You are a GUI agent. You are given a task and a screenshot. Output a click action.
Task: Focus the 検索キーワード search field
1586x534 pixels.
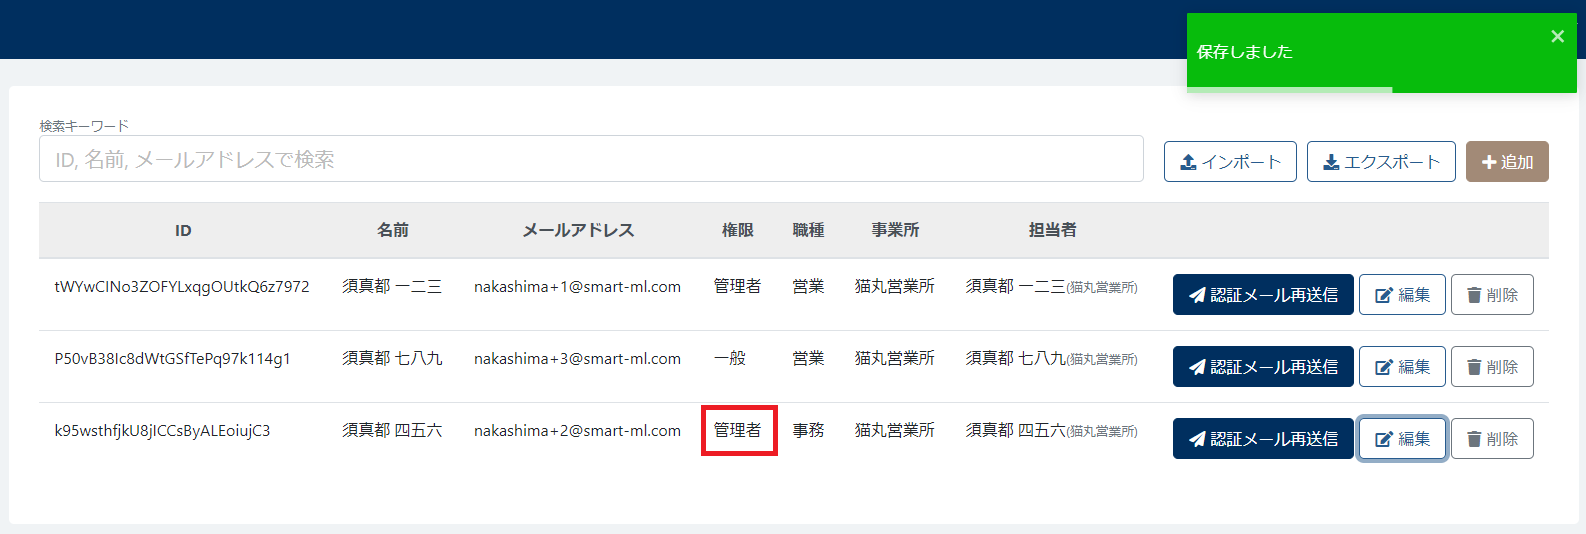coord(590,160)
